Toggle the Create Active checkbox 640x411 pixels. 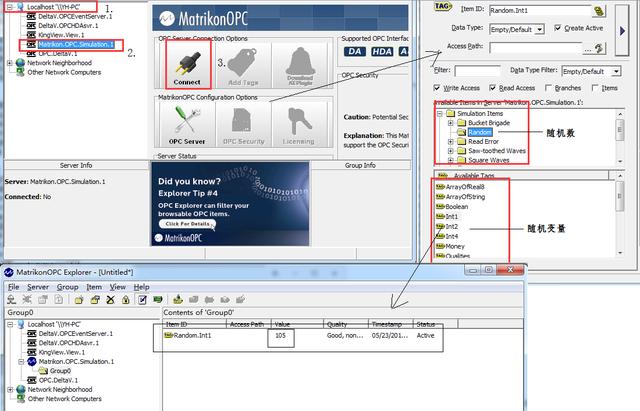click(x=558, y=28)
